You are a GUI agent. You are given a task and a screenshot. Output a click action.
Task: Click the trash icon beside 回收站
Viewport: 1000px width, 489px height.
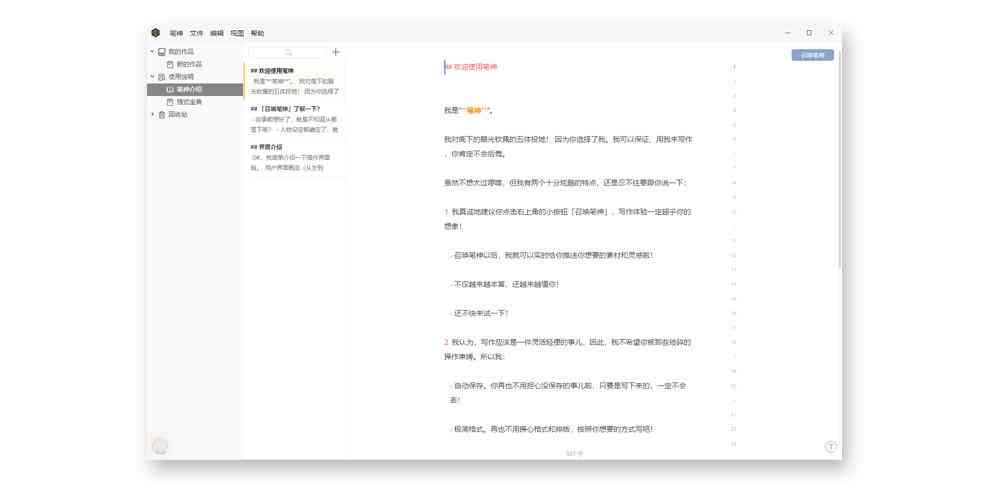[161, 115]
